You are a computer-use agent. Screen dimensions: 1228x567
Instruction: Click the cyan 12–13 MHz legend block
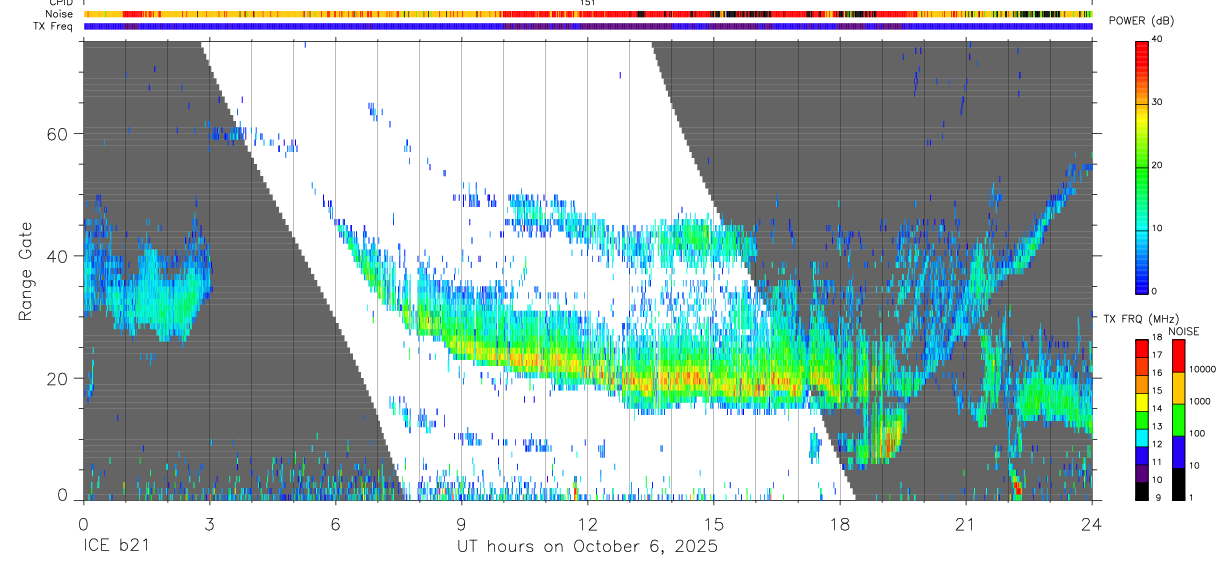coord(1141,437)
